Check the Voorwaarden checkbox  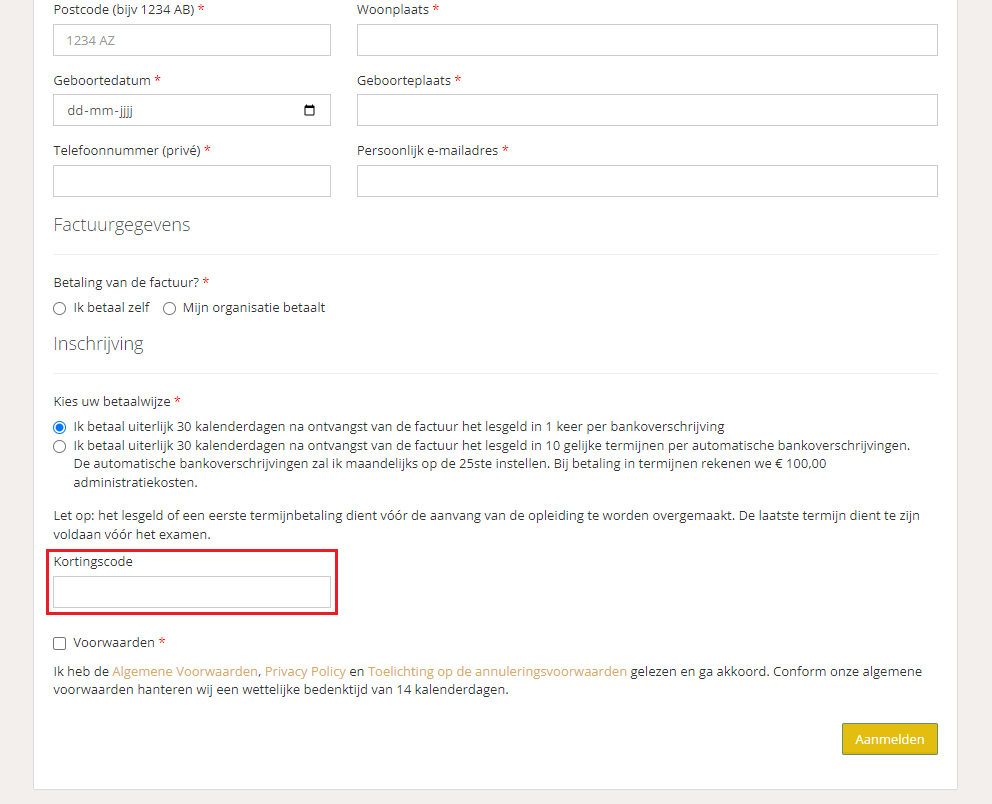point(59,643)
